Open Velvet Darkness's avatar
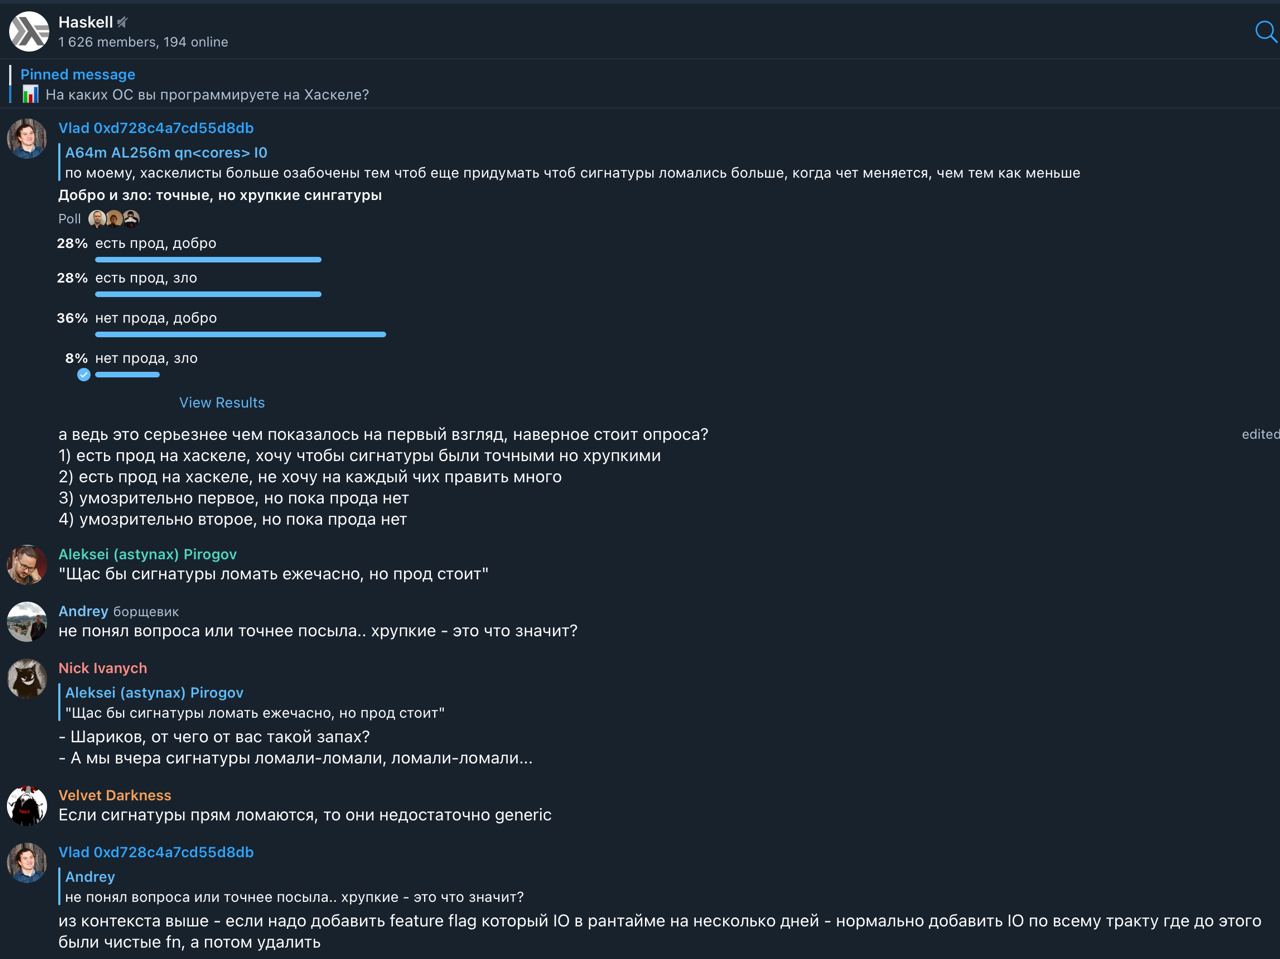Viewport: 1280px width, 959px height. pos(27,806)
